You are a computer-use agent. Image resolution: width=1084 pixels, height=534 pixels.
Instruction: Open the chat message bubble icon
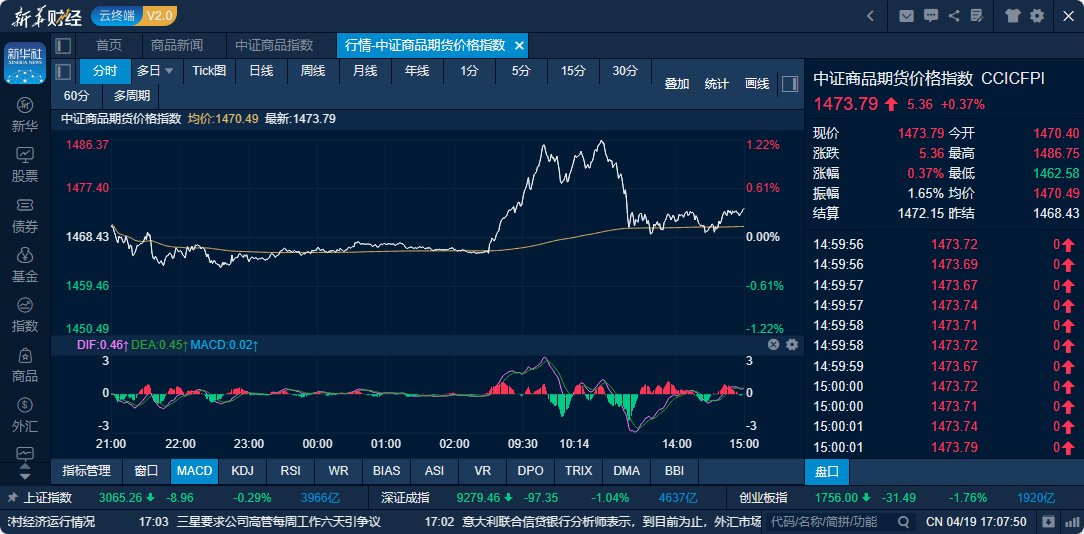tap(931, 15)
